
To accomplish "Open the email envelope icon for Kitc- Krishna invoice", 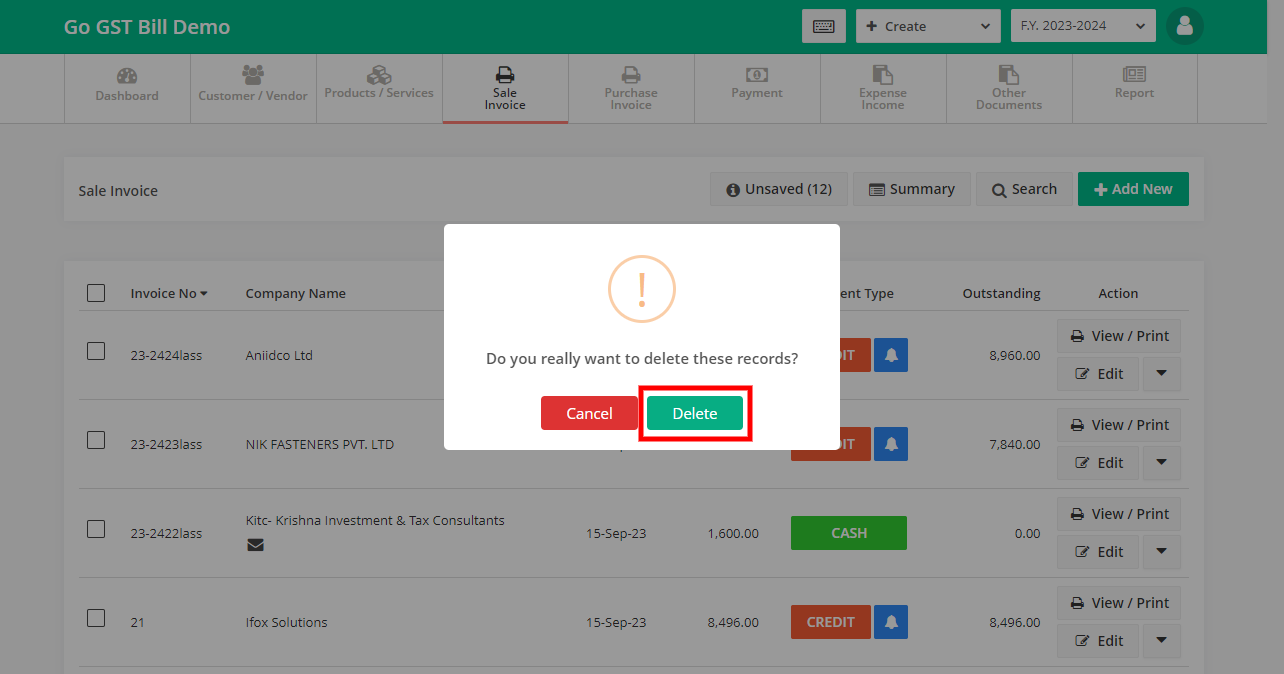I will click(255, 545).
